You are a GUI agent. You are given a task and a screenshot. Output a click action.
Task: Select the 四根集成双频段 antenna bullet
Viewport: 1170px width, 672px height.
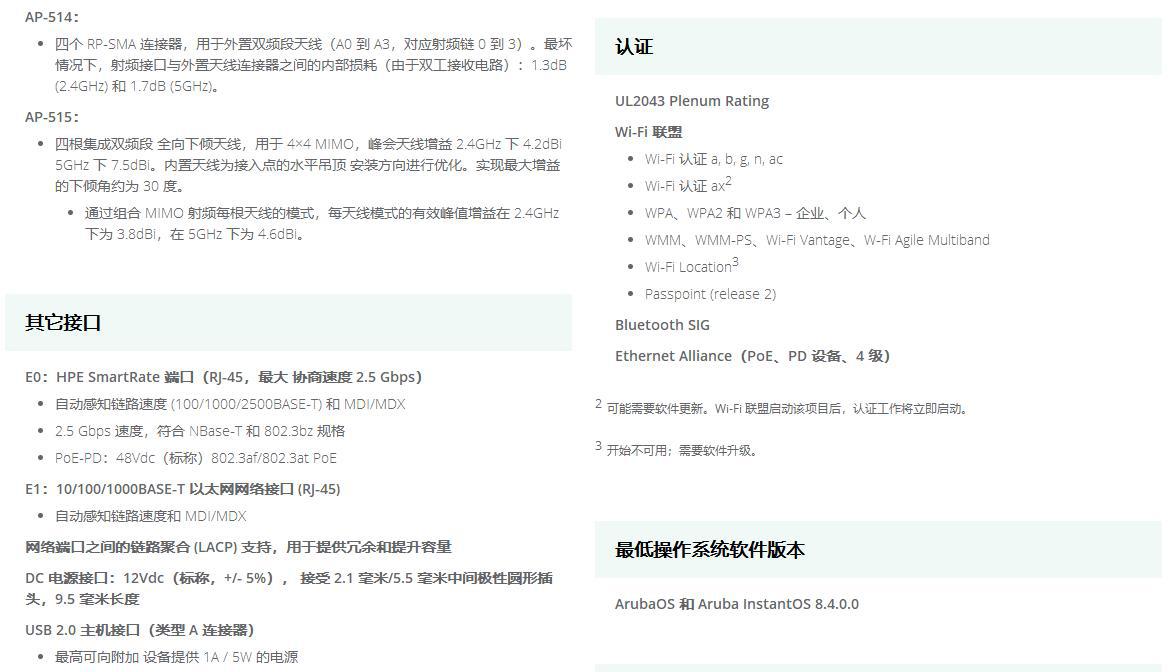pos(307,165)
